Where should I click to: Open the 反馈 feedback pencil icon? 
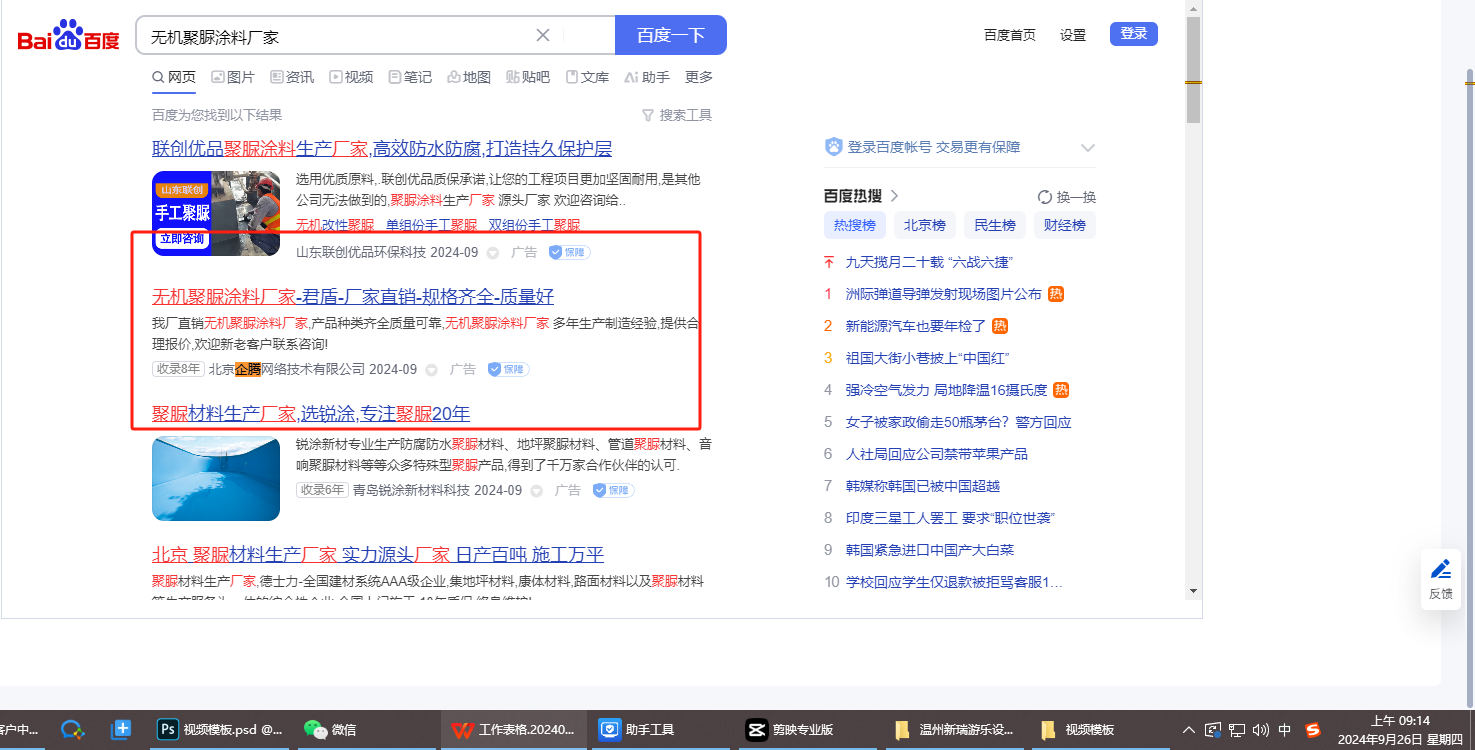[x=1441, y=579]
